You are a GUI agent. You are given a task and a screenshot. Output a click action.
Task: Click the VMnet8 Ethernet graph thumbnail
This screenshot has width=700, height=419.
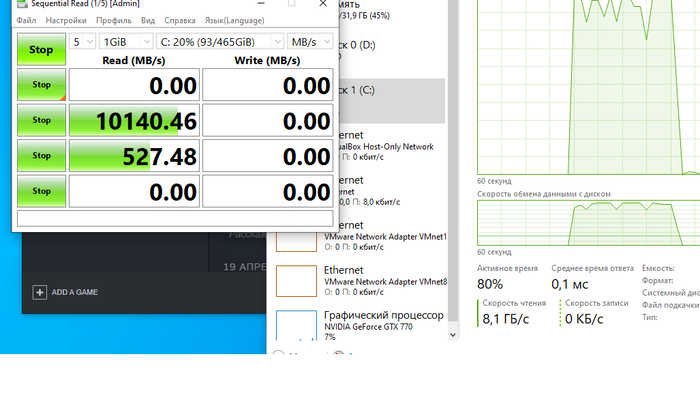tap(296, 283)
